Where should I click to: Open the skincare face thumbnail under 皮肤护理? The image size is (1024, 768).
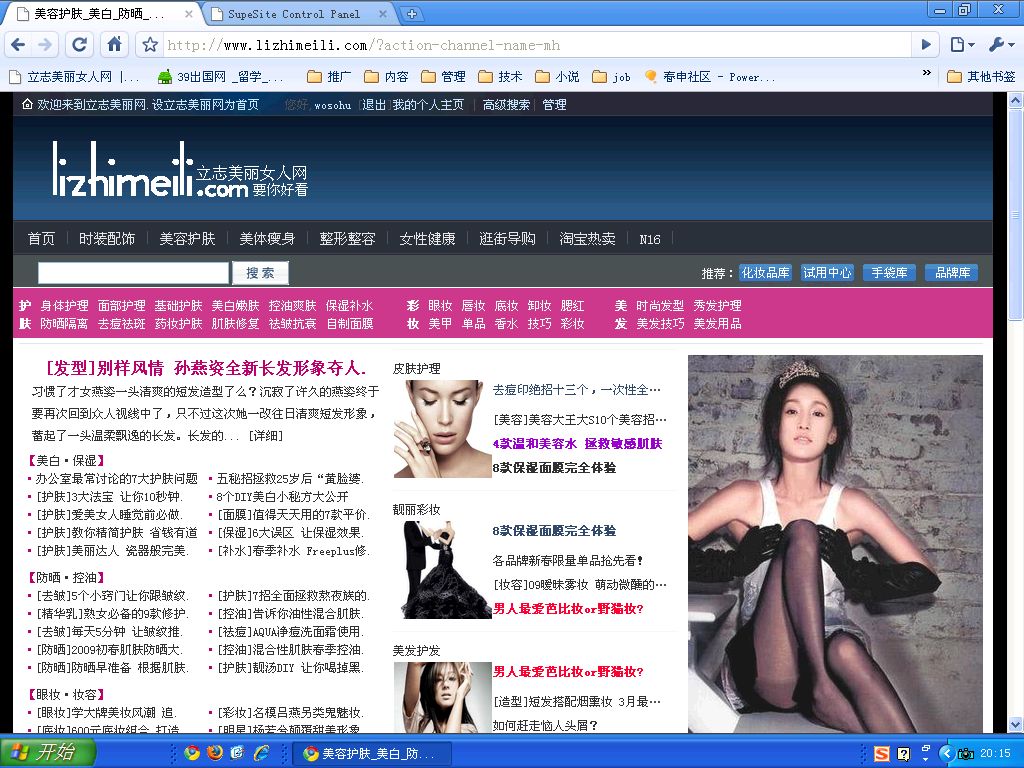(442, 428)
